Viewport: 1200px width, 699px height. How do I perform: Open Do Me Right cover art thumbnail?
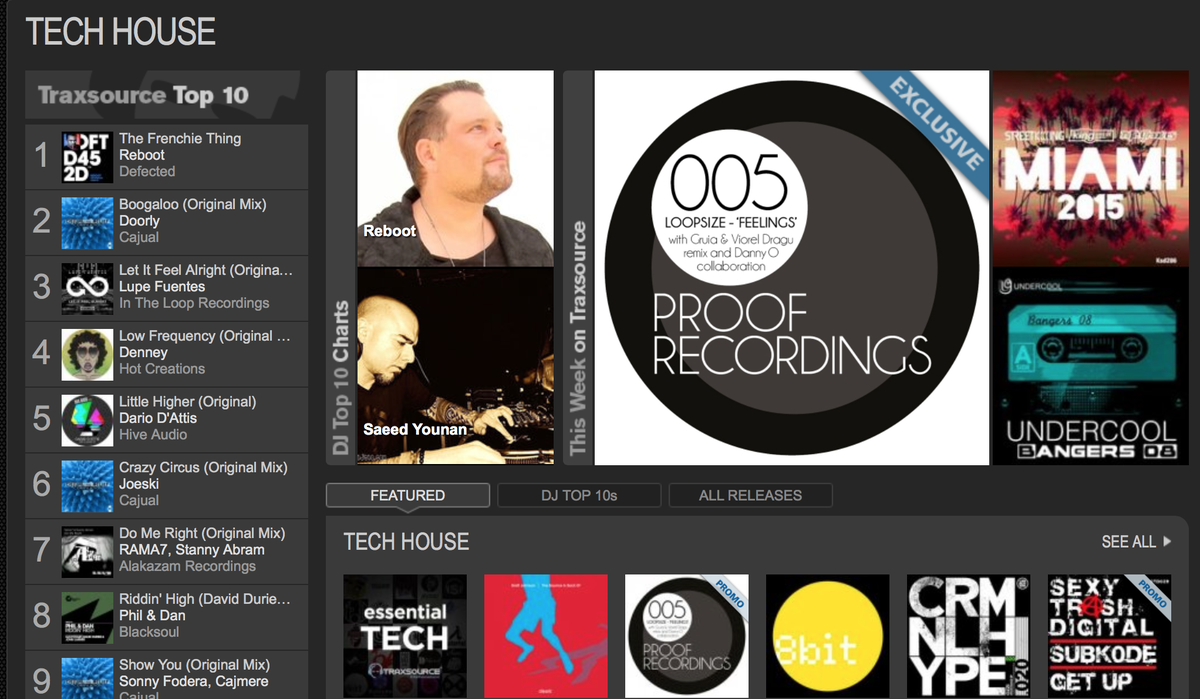pos(87,551)
